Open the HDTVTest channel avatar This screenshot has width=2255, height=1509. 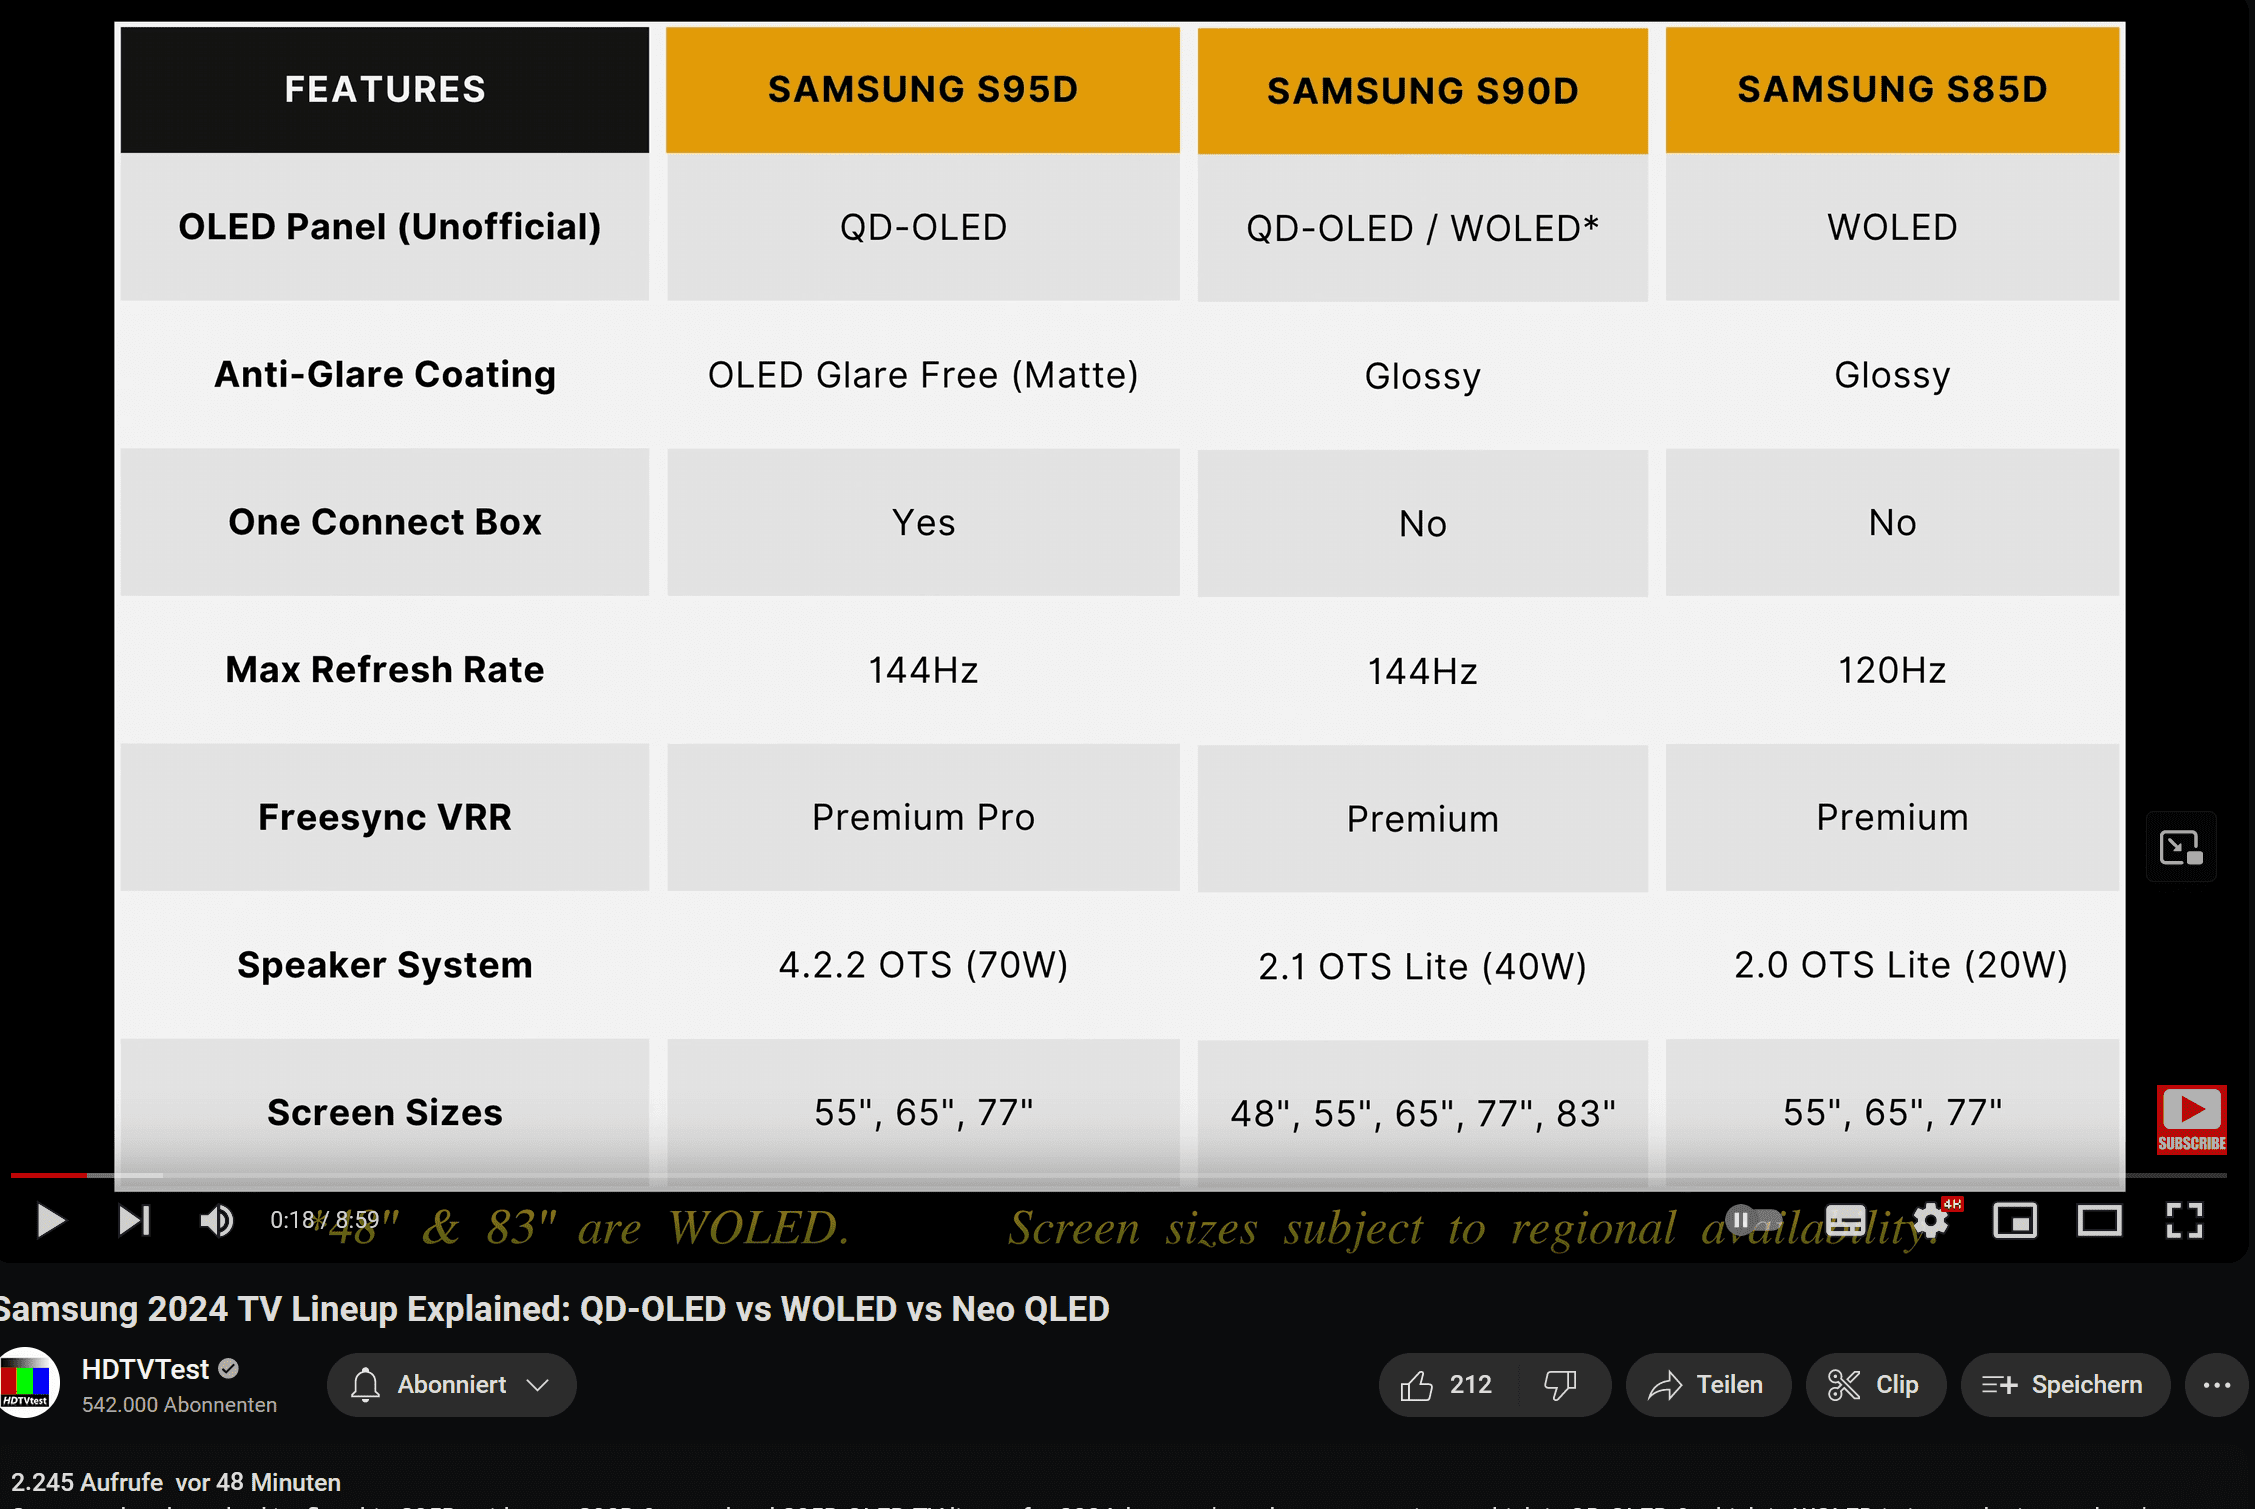point(27,1384)
